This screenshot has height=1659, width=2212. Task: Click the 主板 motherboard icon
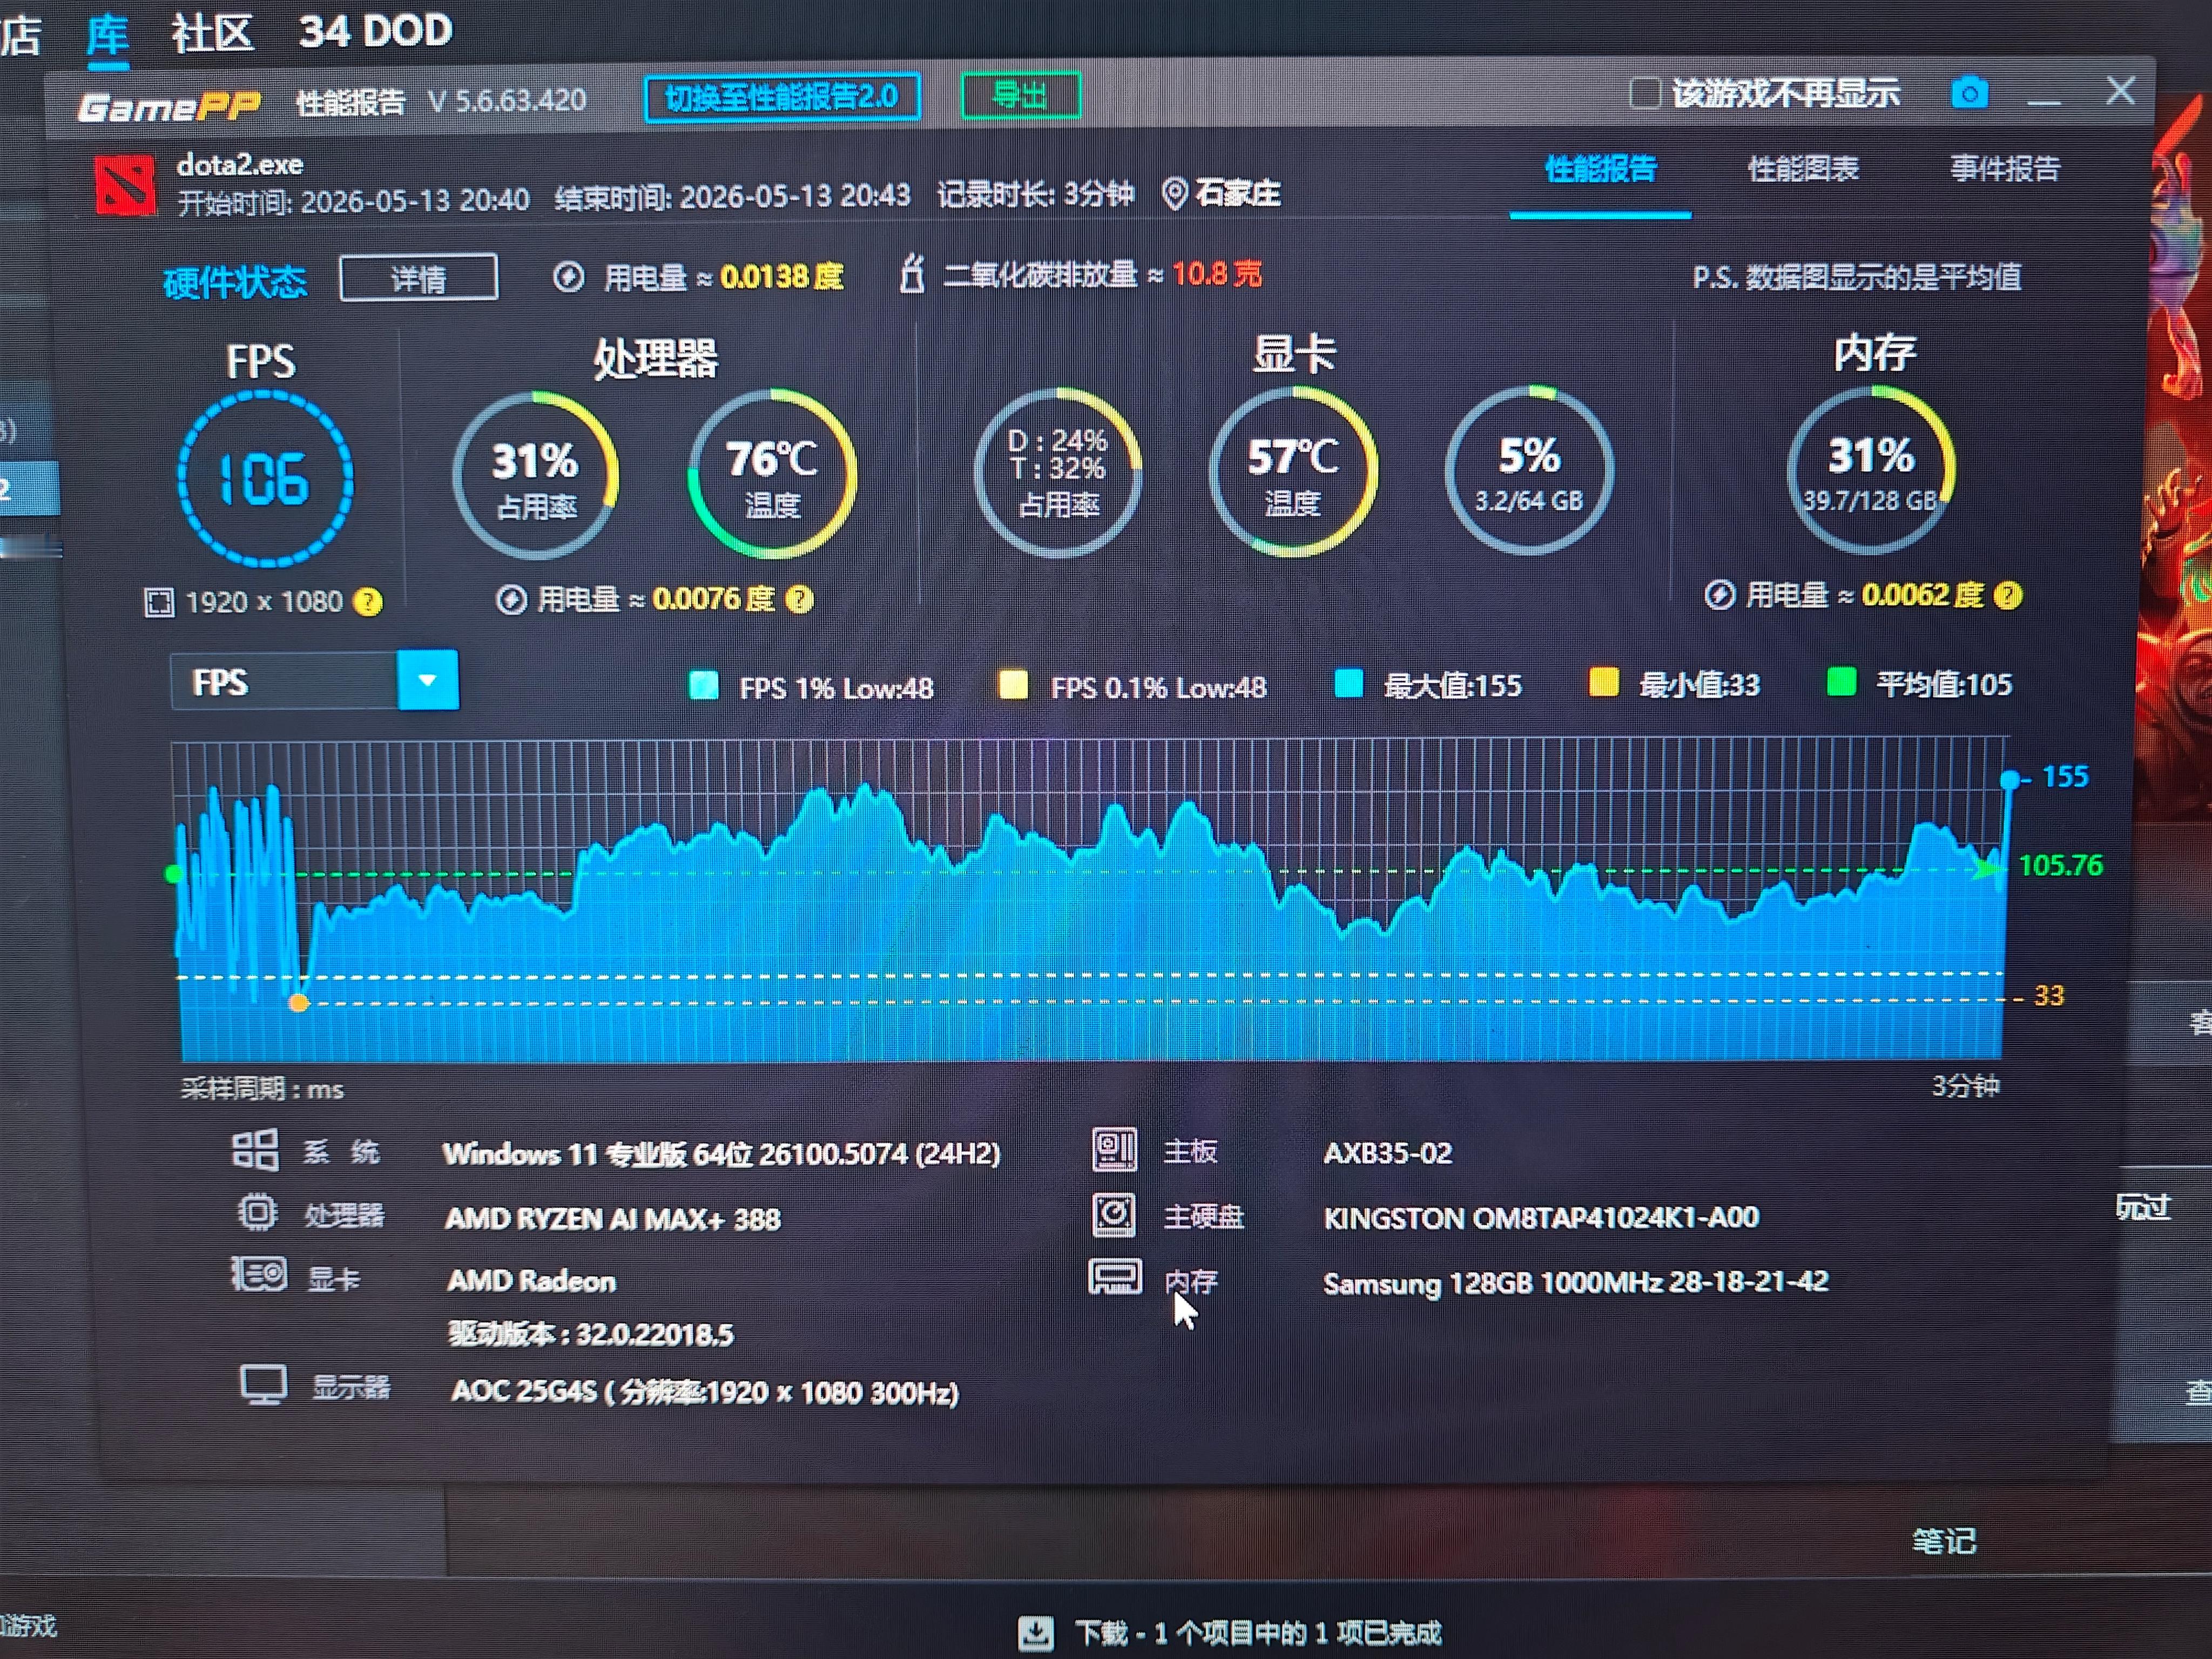click(x=1114, y=1150)
